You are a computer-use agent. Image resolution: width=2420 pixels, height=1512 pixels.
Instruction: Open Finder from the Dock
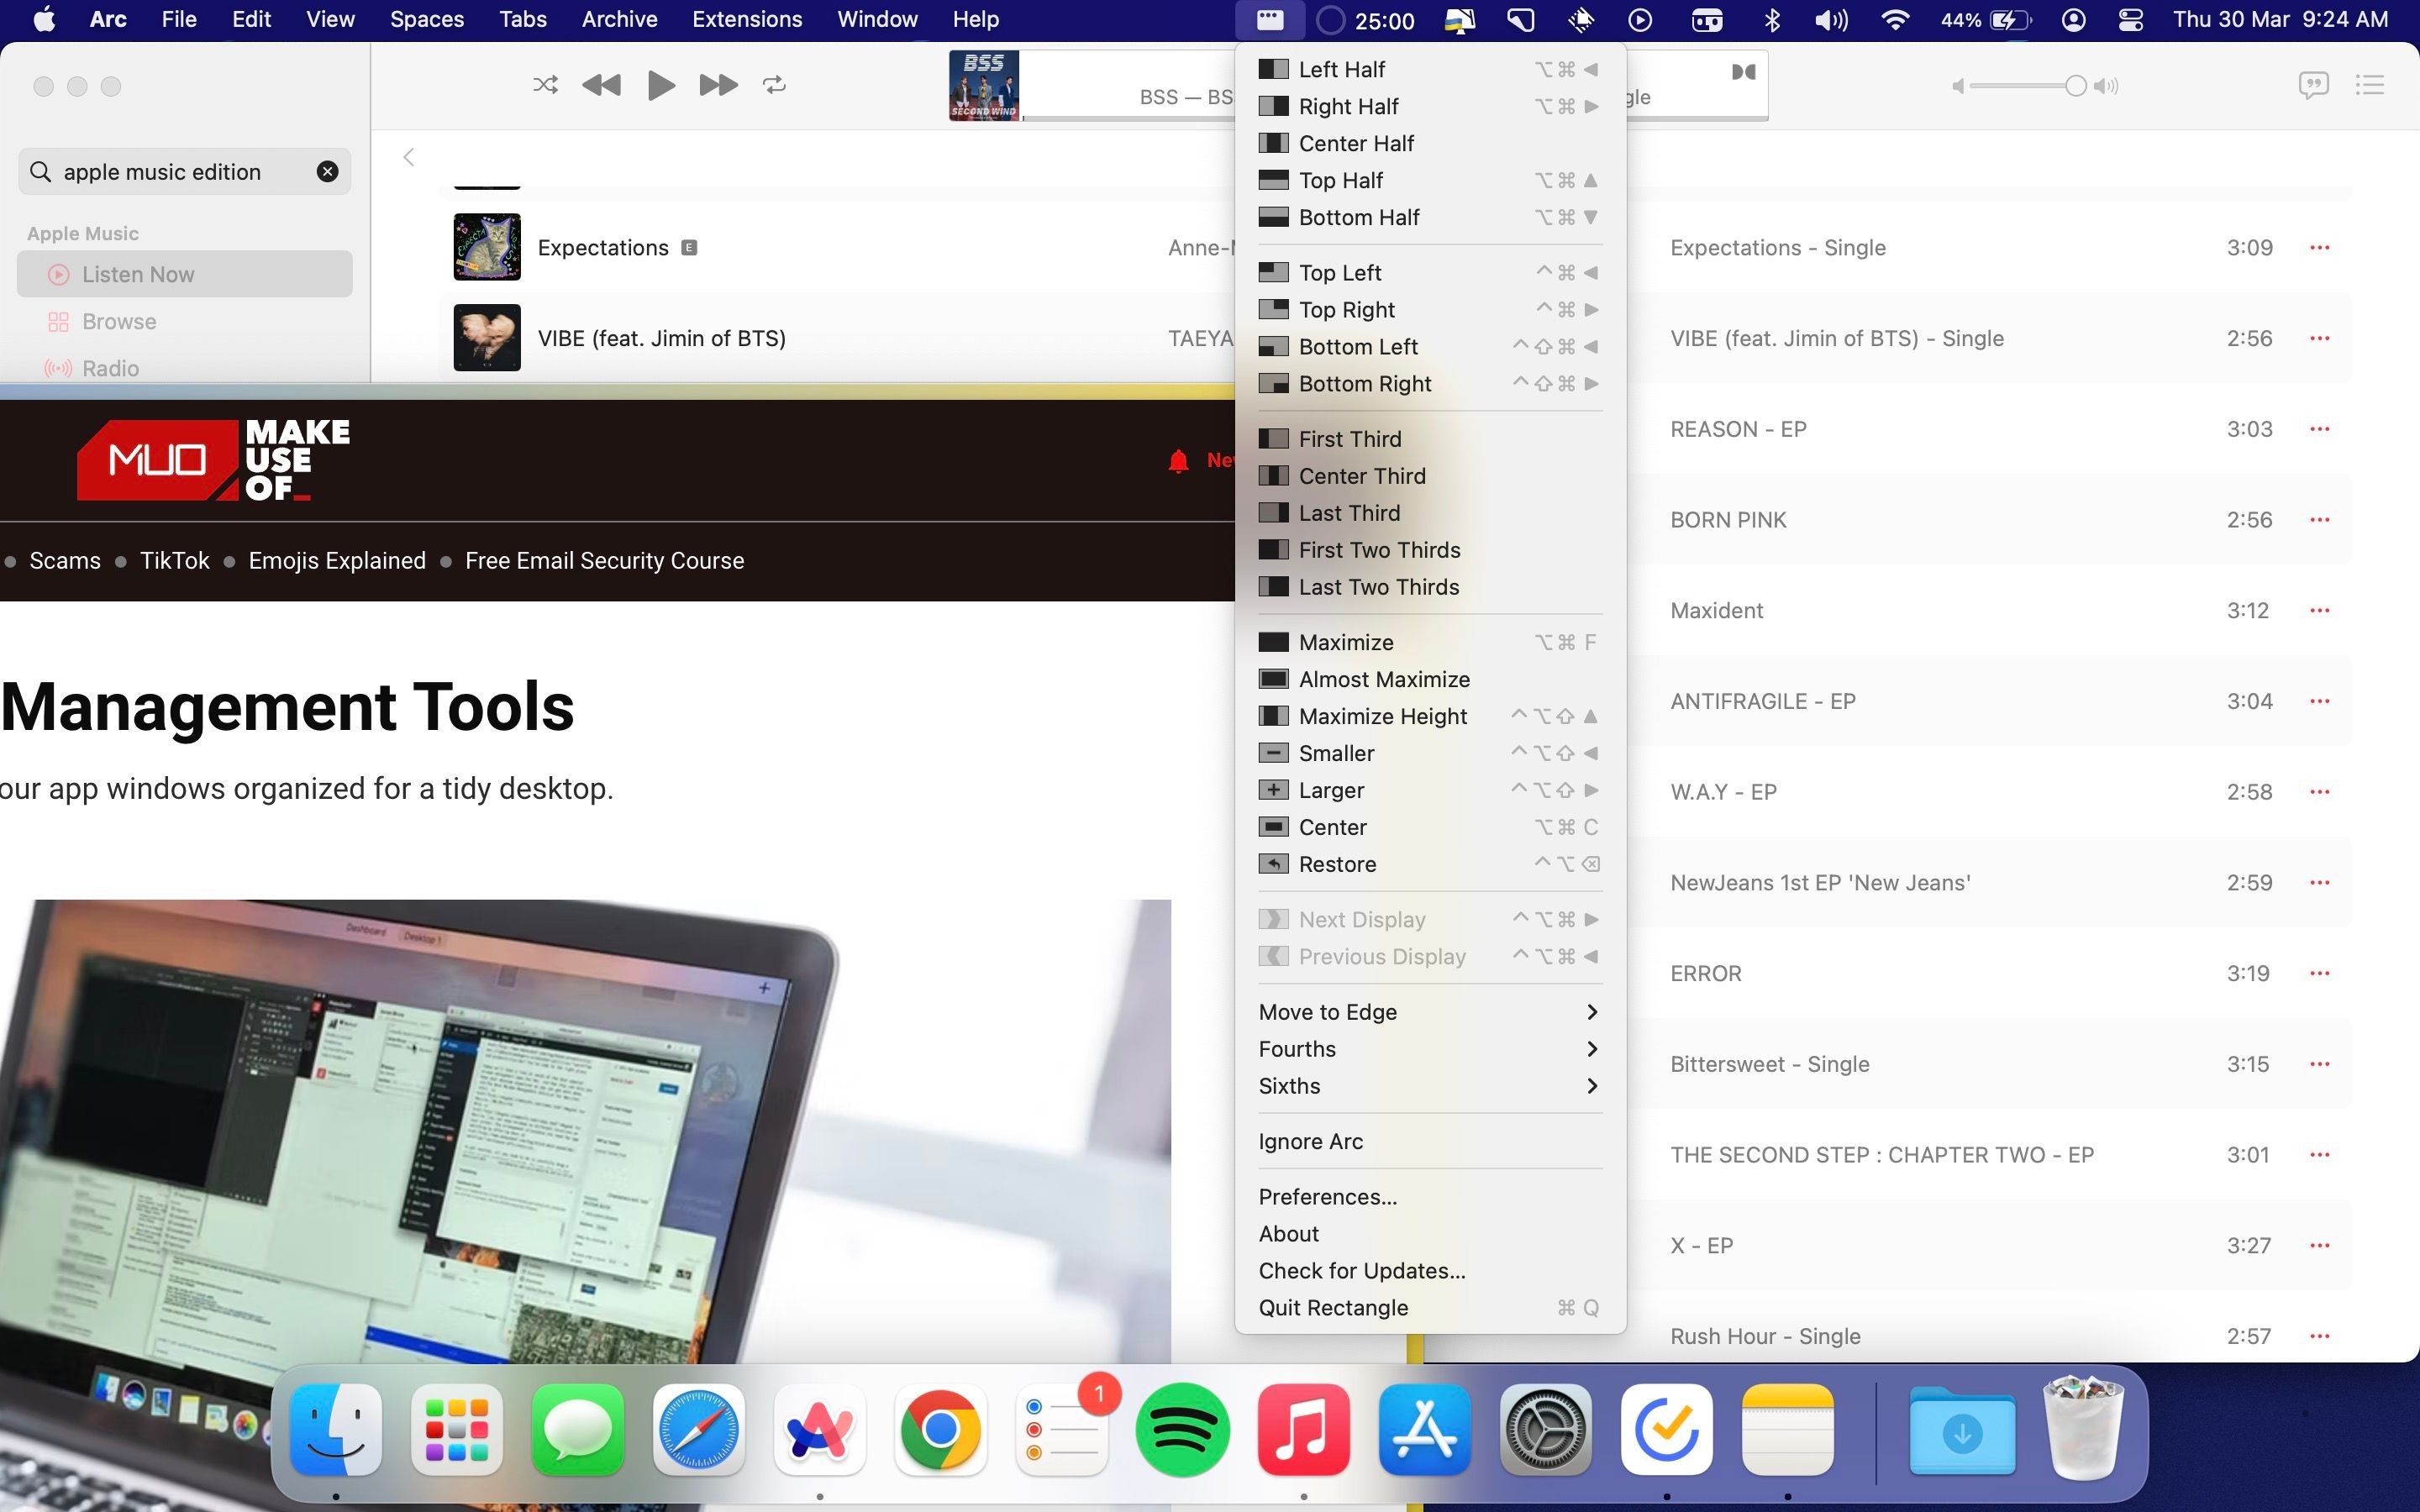[336, 1430]
